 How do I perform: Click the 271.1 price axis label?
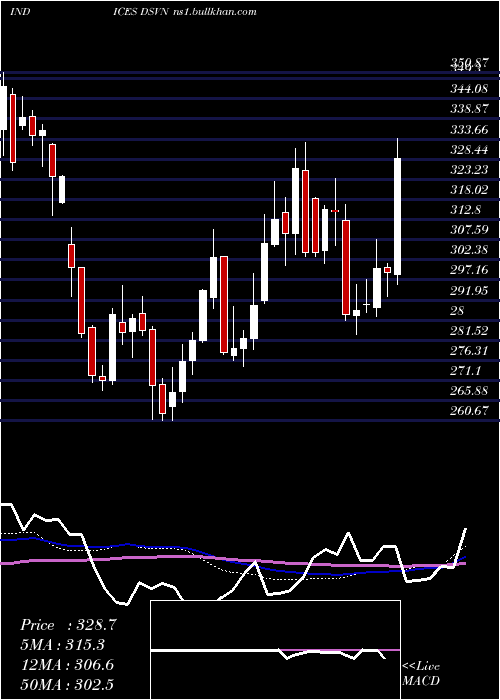[466, 371]
